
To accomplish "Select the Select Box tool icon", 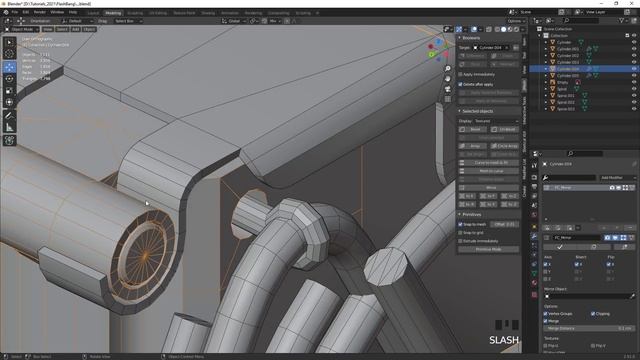I will [9, 42].
